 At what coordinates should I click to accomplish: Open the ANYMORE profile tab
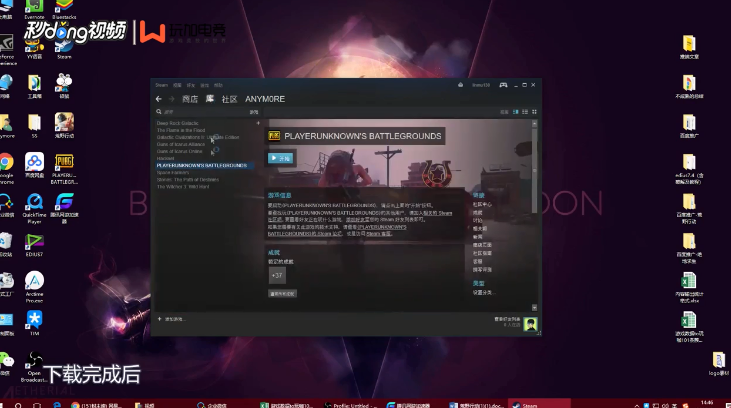tap(265, 99)
